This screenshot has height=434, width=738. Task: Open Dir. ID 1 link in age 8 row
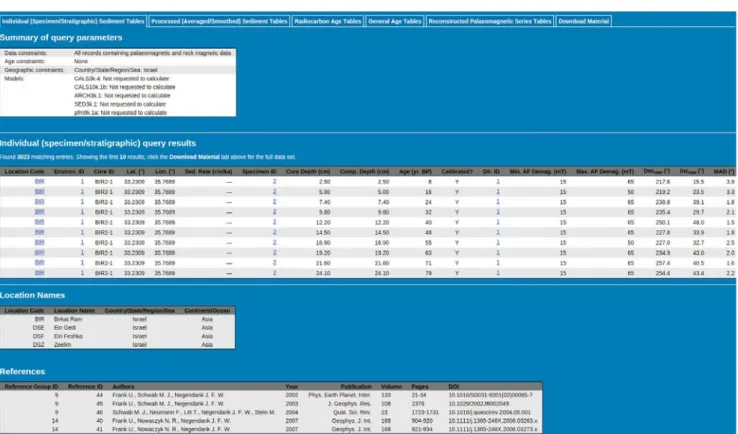tap(498, 181)
